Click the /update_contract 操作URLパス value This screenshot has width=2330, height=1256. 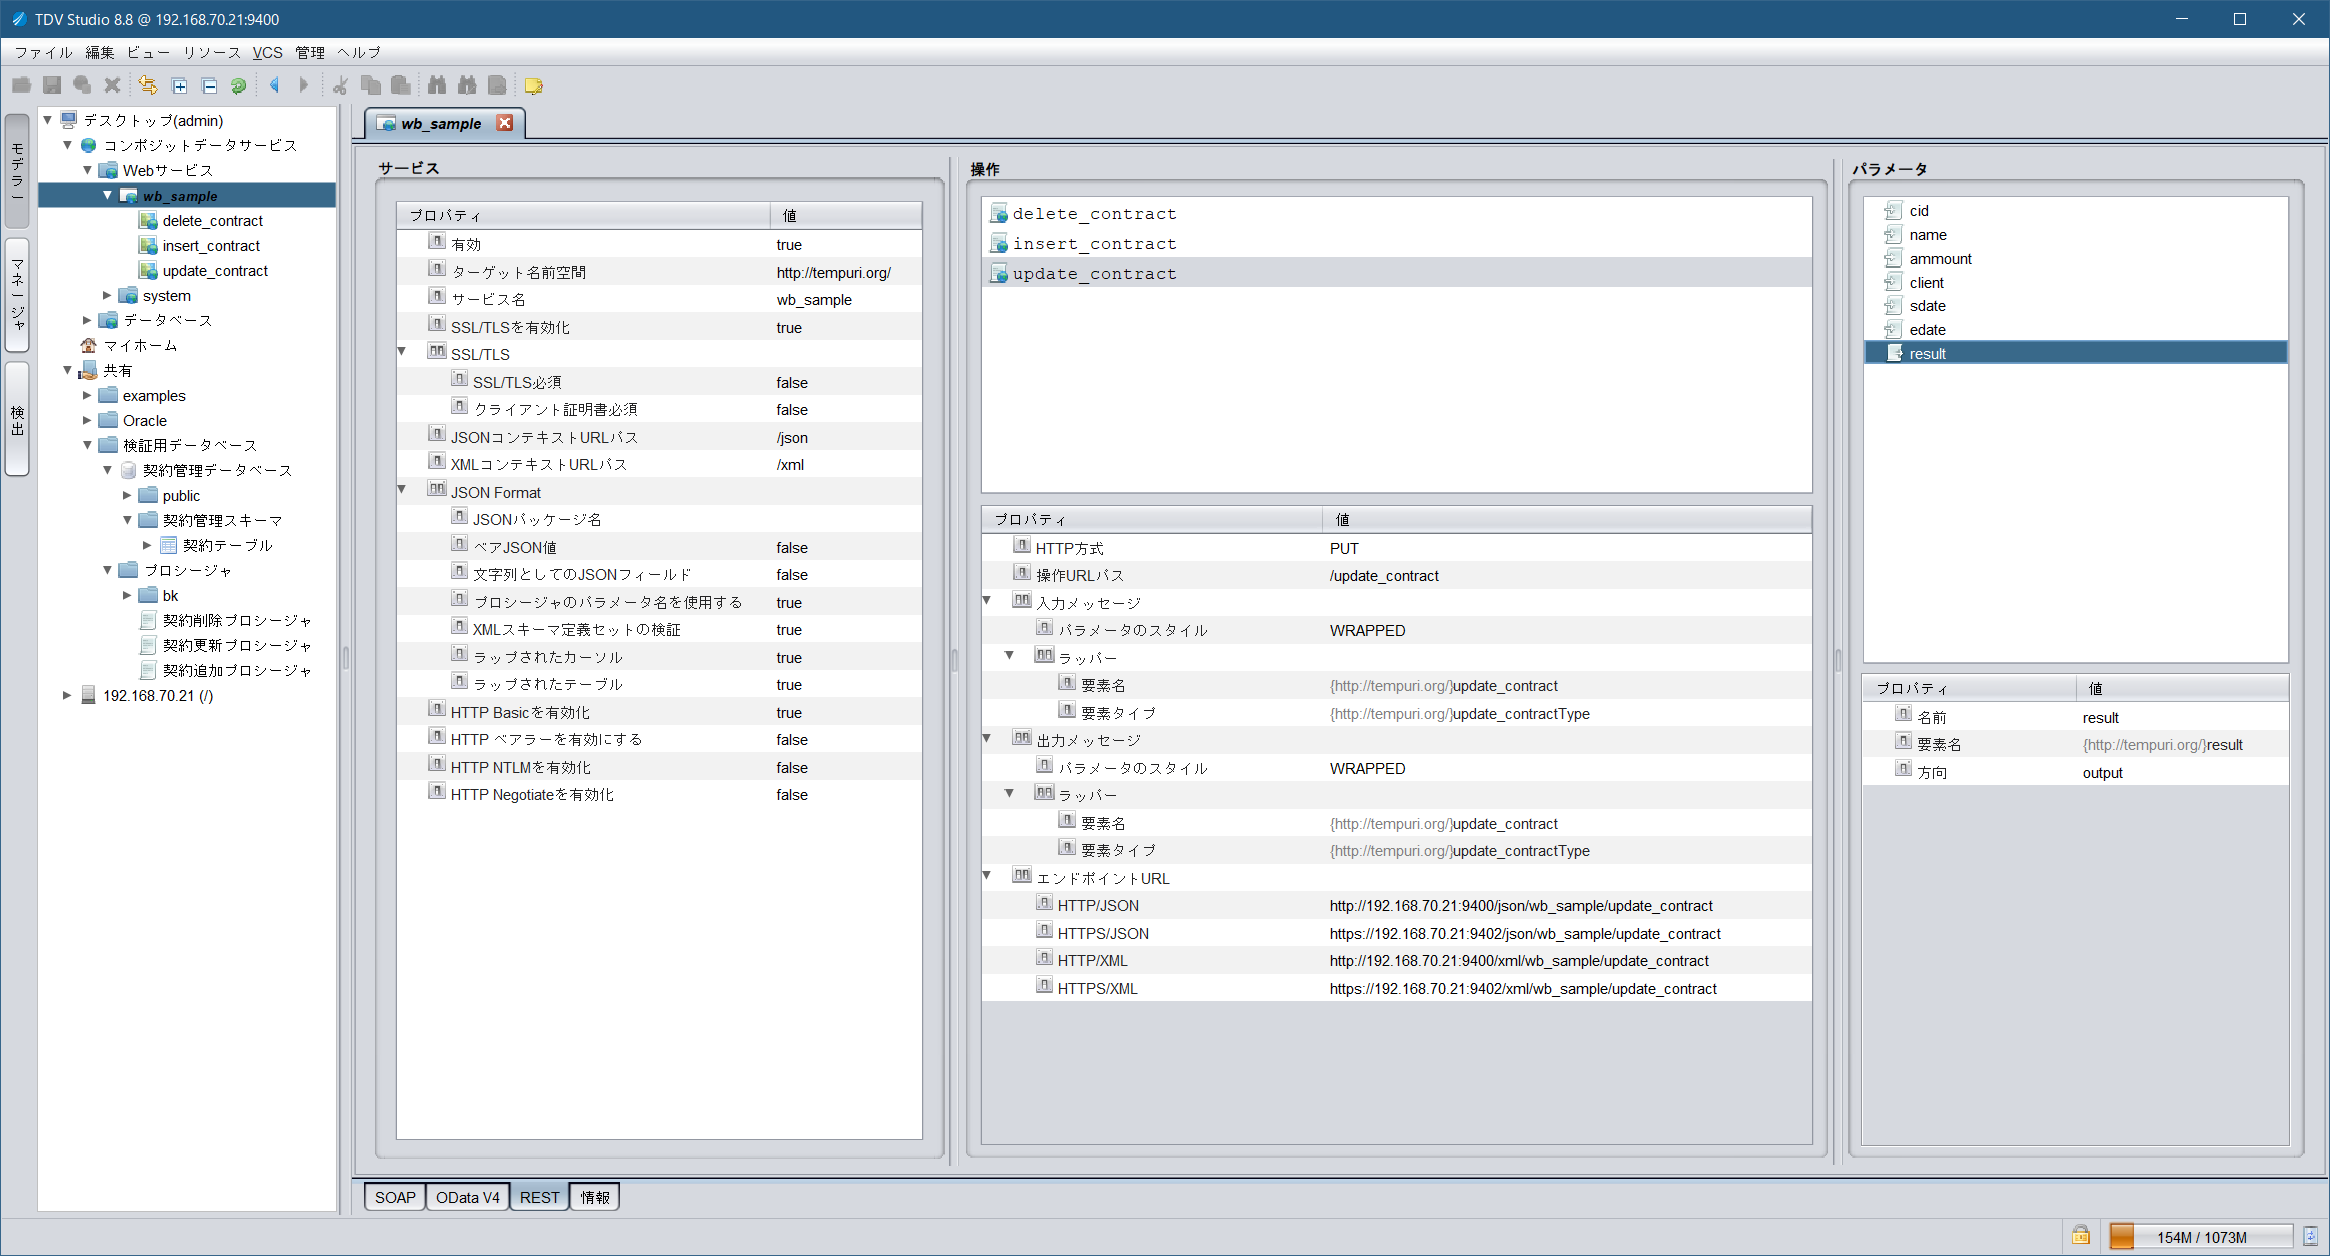[1384, 576]
